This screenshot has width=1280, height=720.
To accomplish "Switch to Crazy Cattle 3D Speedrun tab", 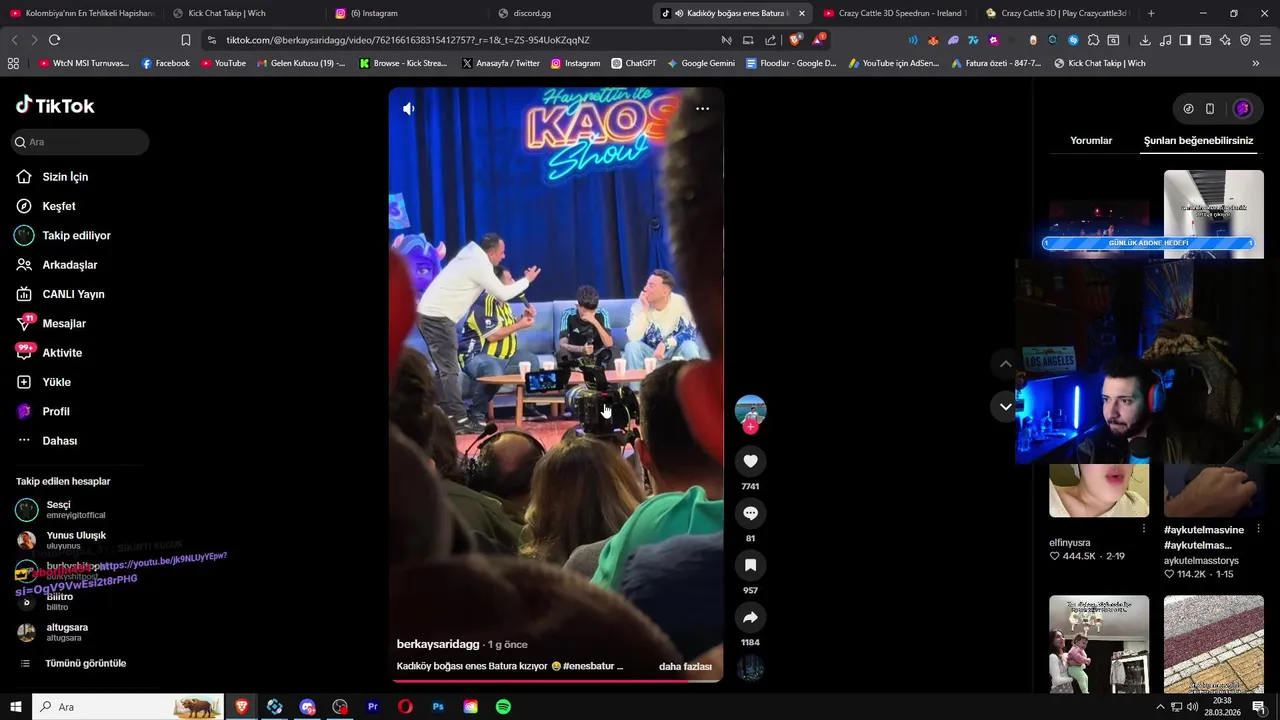I will coord(895,13).
